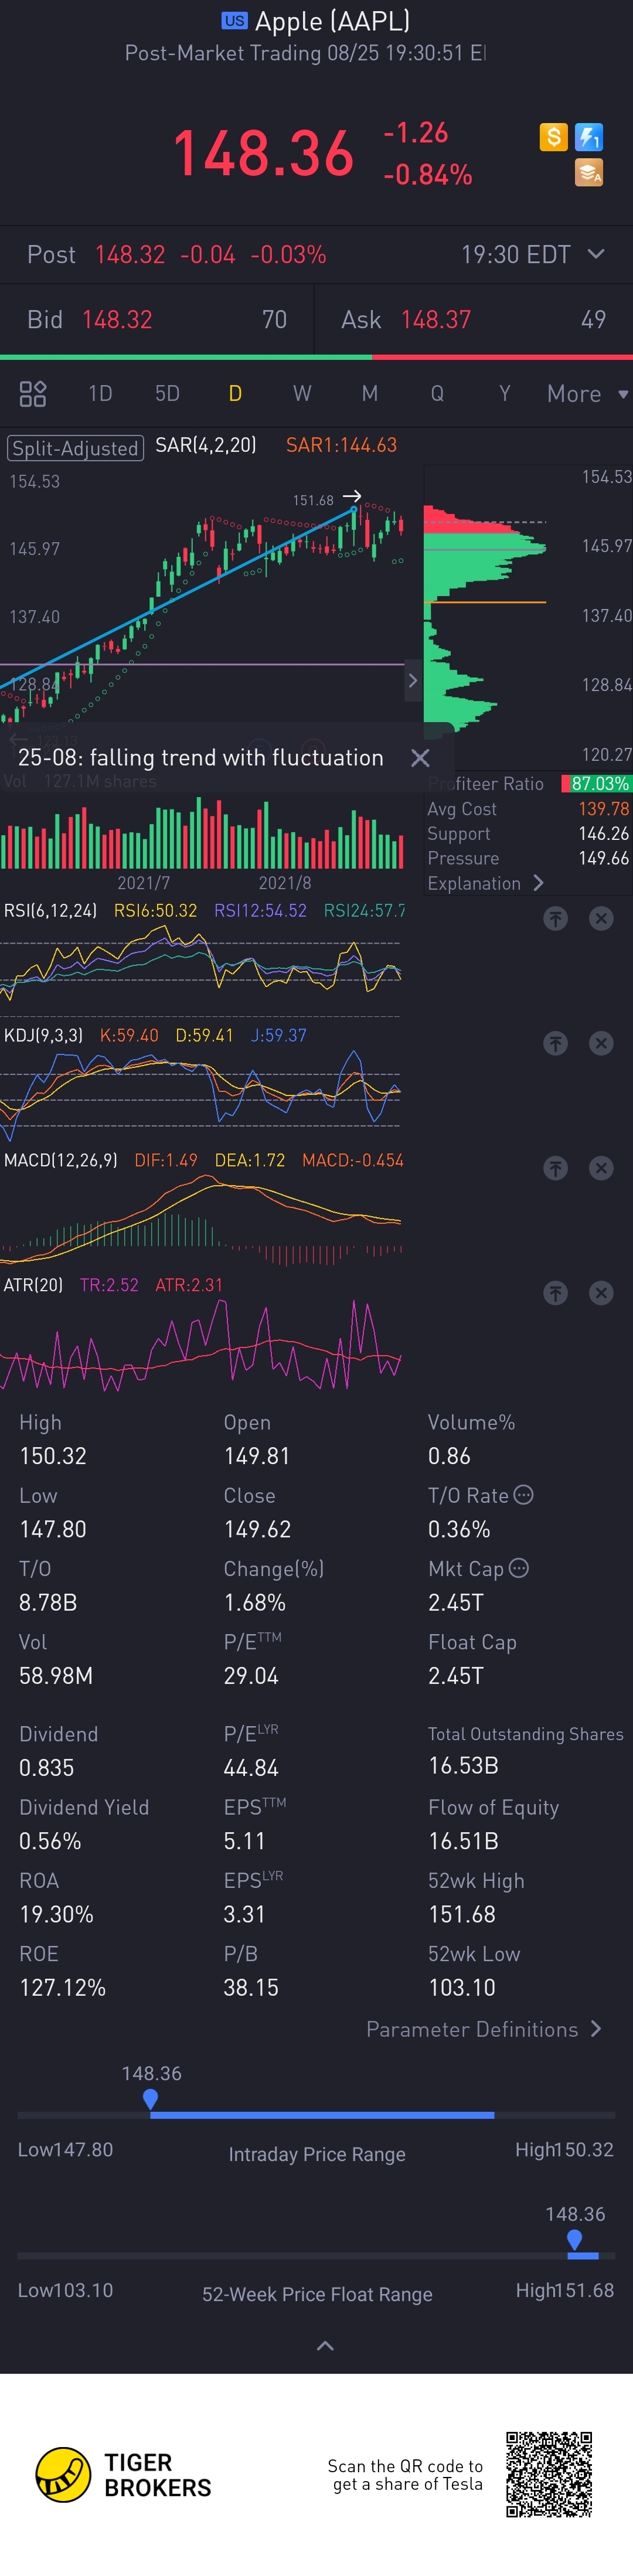Viewport: 633px width, 2576px height.
Task: Tap the Avg Cost 139.78 value
Action: click(604, 809)
